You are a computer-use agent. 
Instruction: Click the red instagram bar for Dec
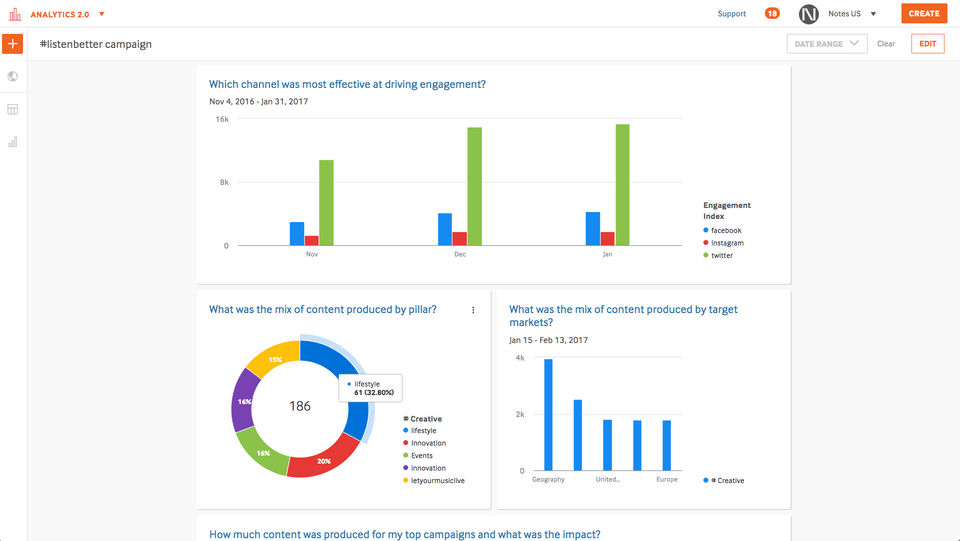point(460,239)
